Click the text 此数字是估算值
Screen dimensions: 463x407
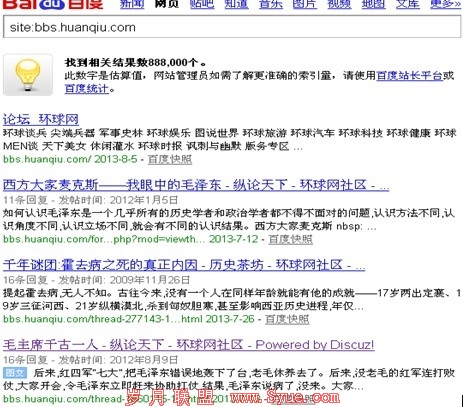point(103,76)
